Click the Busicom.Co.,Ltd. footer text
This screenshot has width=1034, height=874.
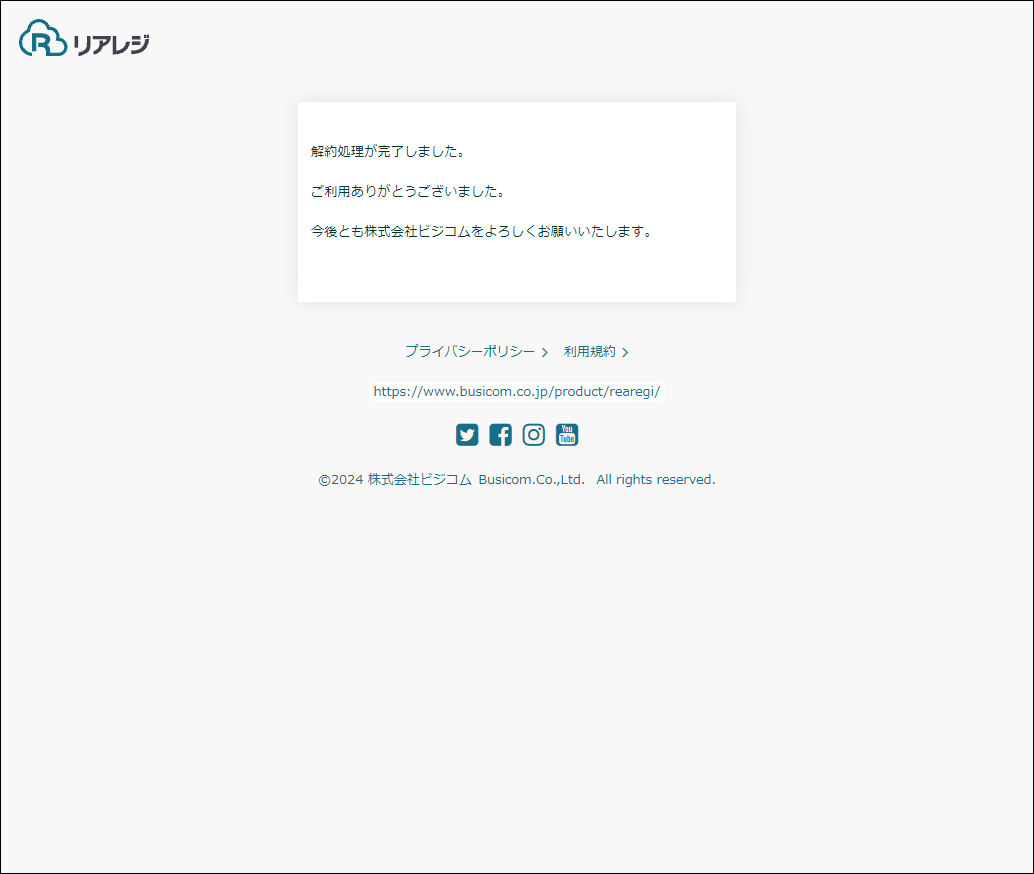532,480
